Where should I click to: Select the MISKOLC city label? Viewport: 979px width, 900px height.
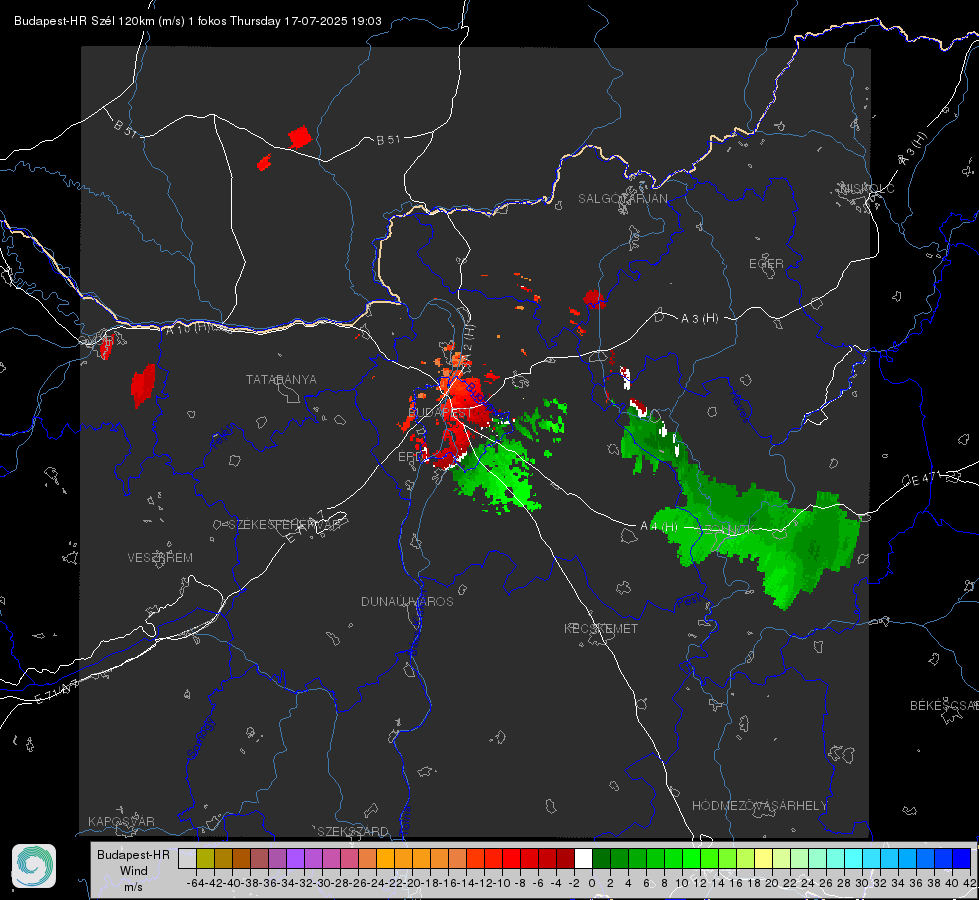867,188
